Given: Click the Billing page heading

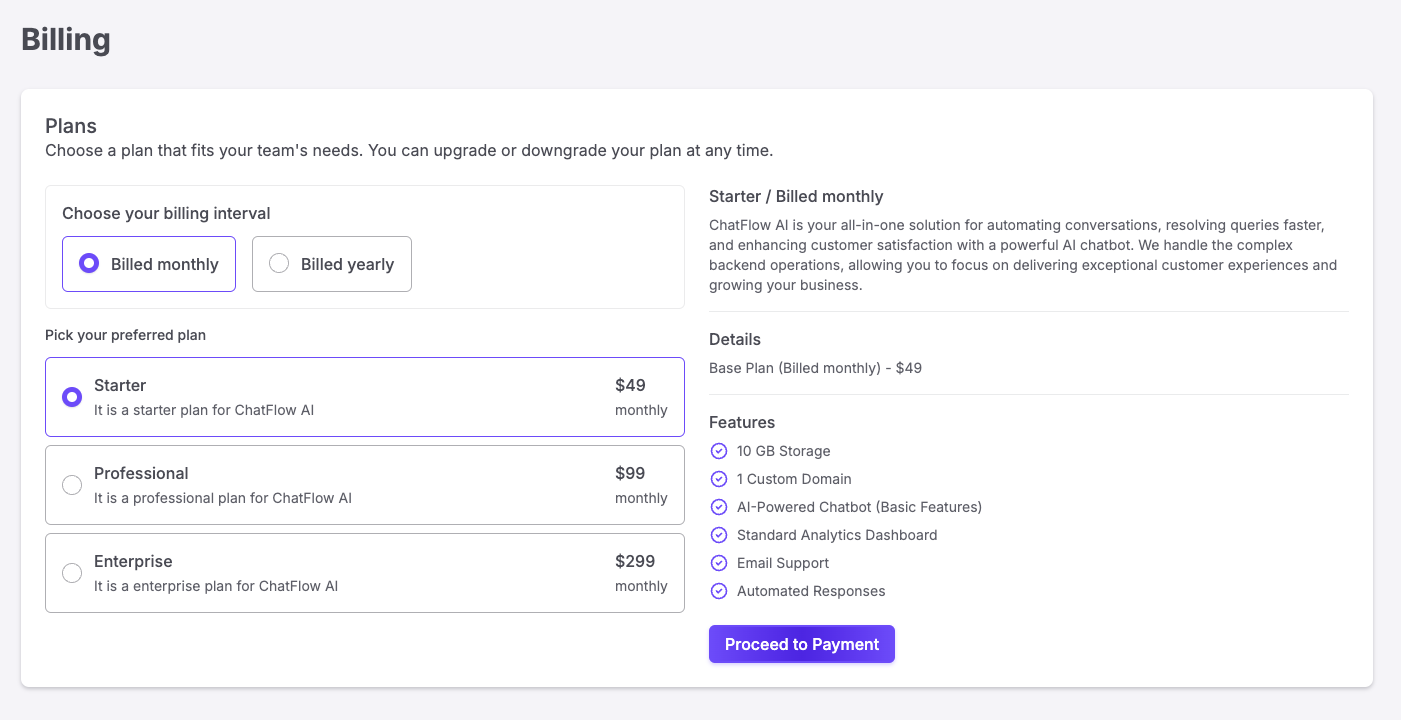Looking at the screenshot, I should (66, 40).
